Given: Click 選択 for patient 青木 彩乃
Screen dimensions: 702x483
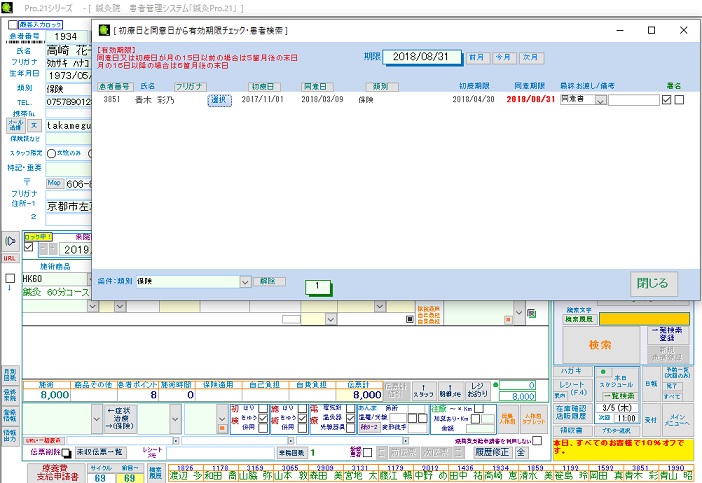Looking at the screenshot, I should pos(219,100).
